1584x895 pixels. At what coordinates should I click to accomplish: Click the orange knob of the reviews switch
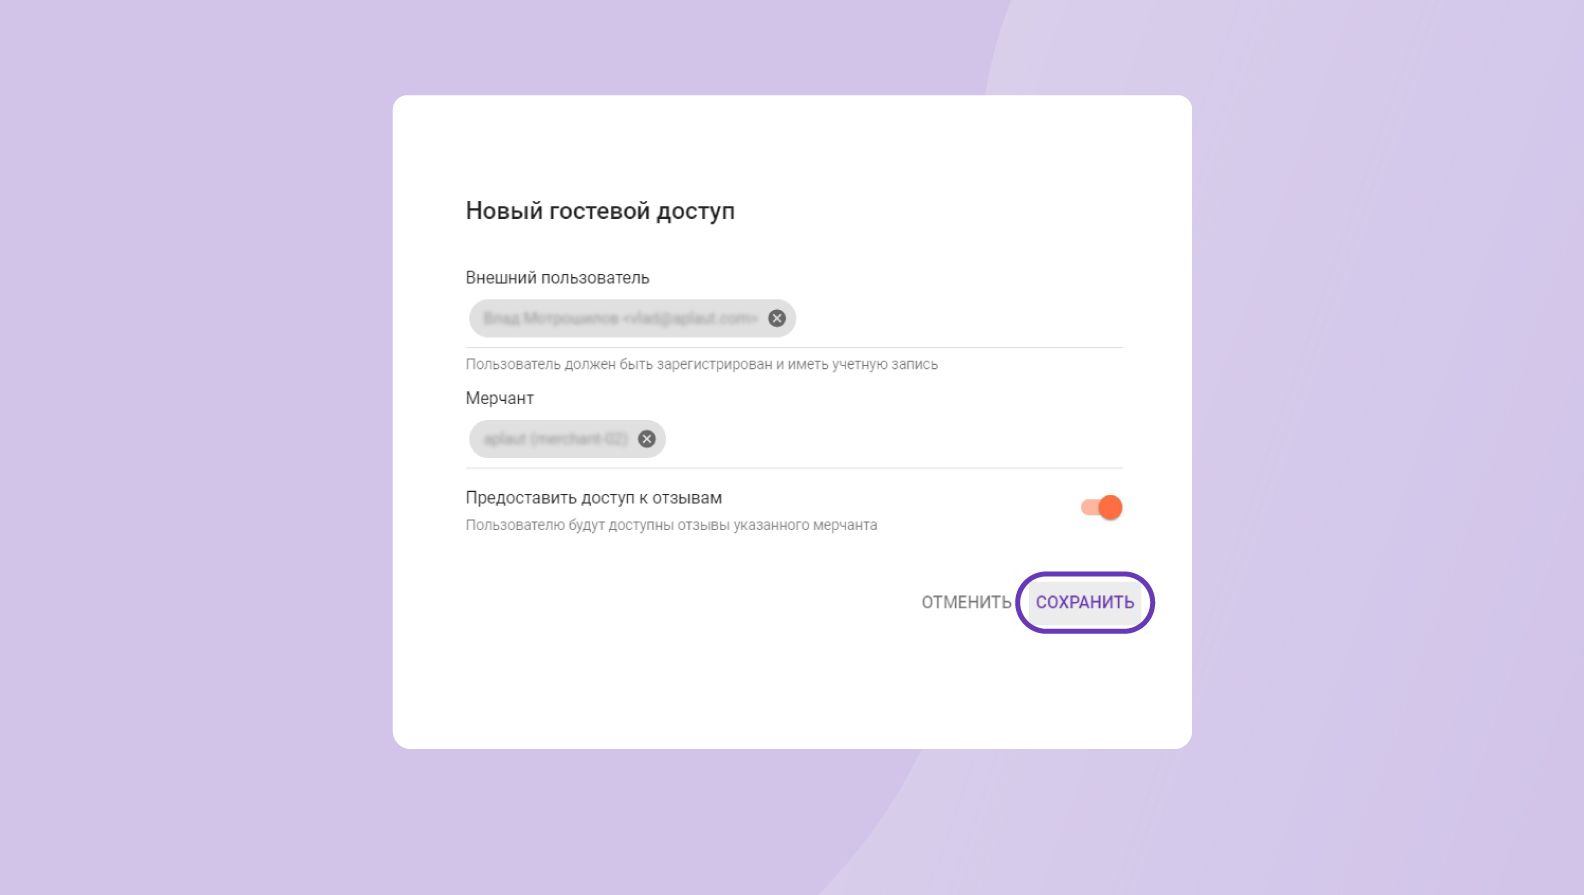coord(1110,508)
